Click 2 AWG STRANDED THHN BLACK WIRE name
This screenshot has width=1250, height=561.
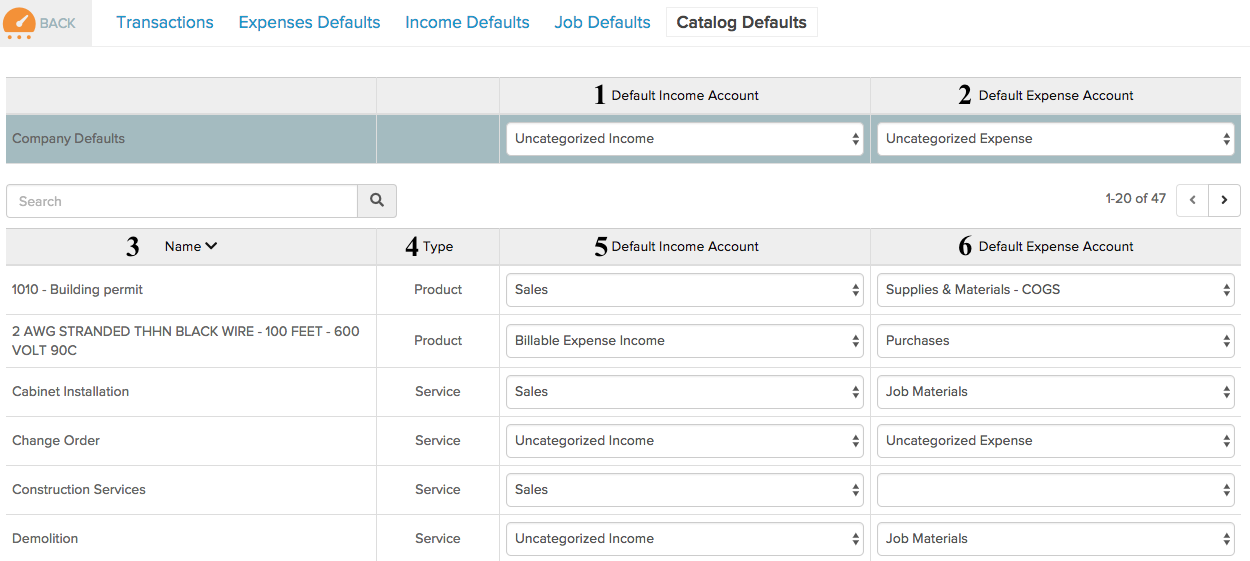click(x=186, y=341)
